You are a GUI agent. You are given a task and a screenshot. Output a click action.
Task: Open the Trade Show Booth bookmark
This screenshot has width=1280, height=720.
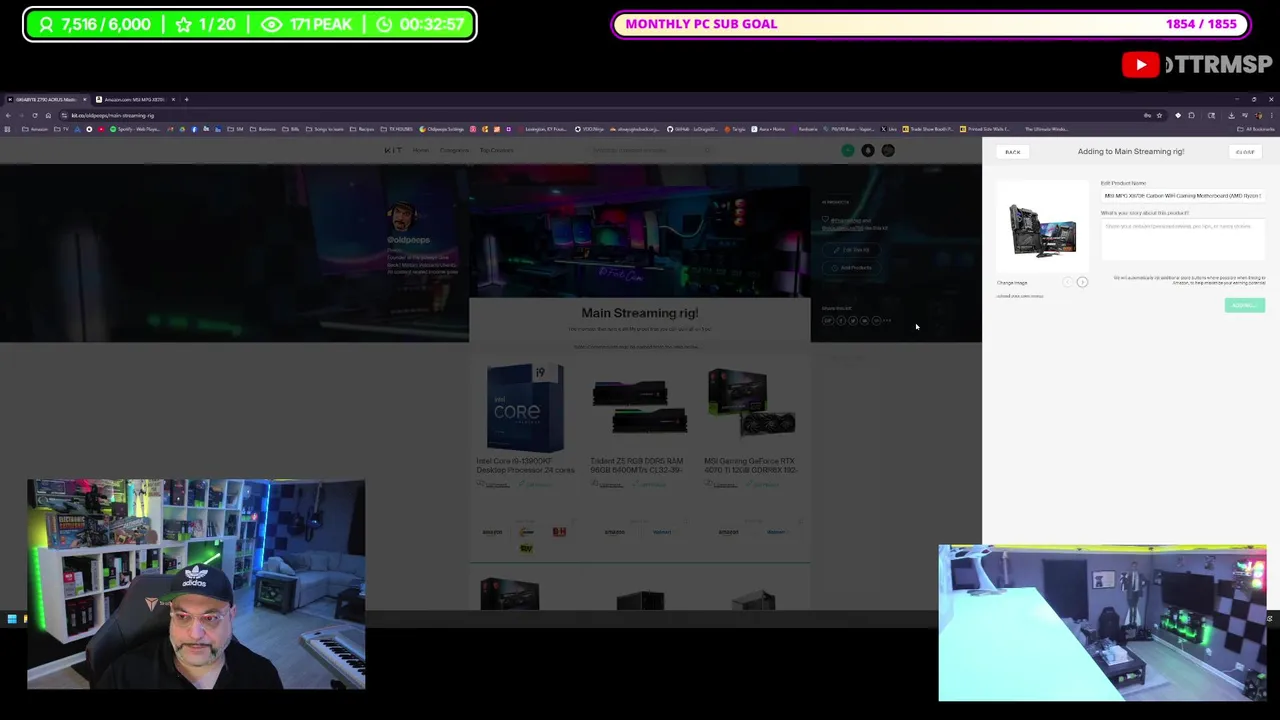(928, 129)
